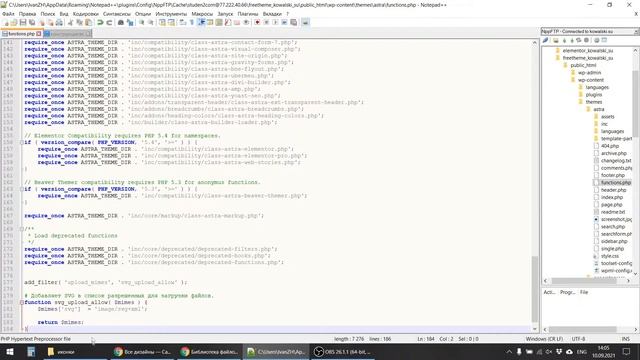Click the Open file toolbar icon
Screen dimensions: 640x360
(x=14, y=22)
